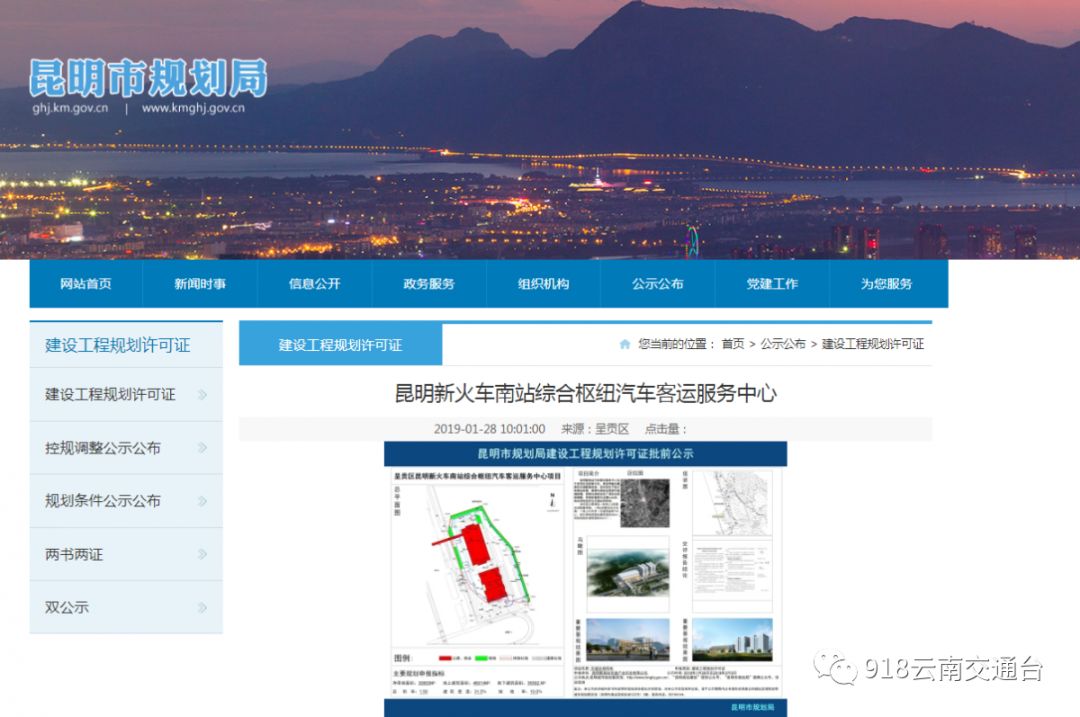This screenshot has height=717, width=1080.
Task: Open the 党建工作 menu item
Action: pyautogui.click(x=772, y=284)
